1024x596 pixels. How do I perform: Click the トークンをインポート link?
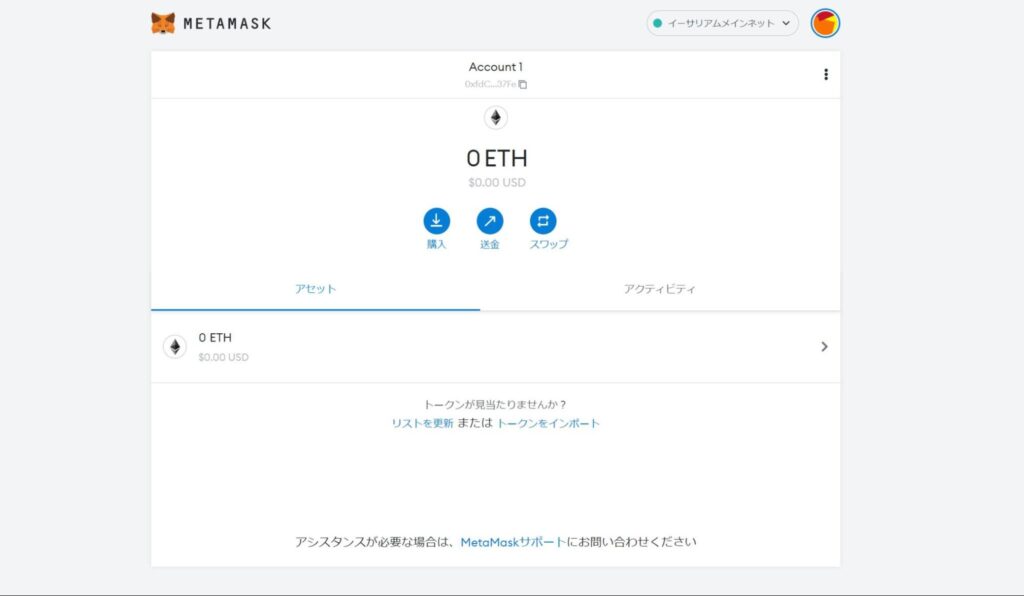(548, 423)
